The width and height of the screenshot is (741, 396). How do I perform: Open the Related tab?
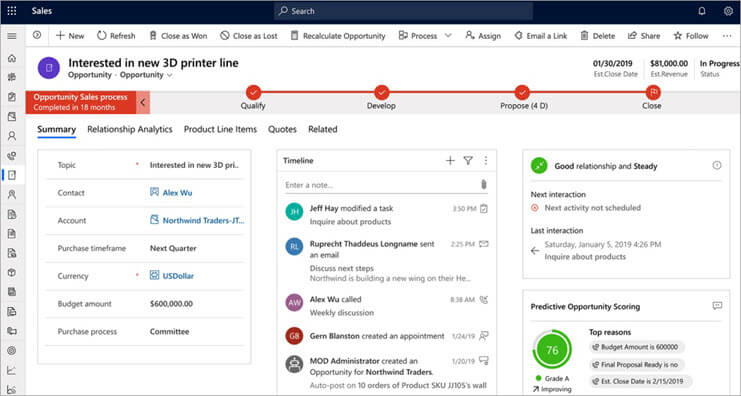pos(323,129)
